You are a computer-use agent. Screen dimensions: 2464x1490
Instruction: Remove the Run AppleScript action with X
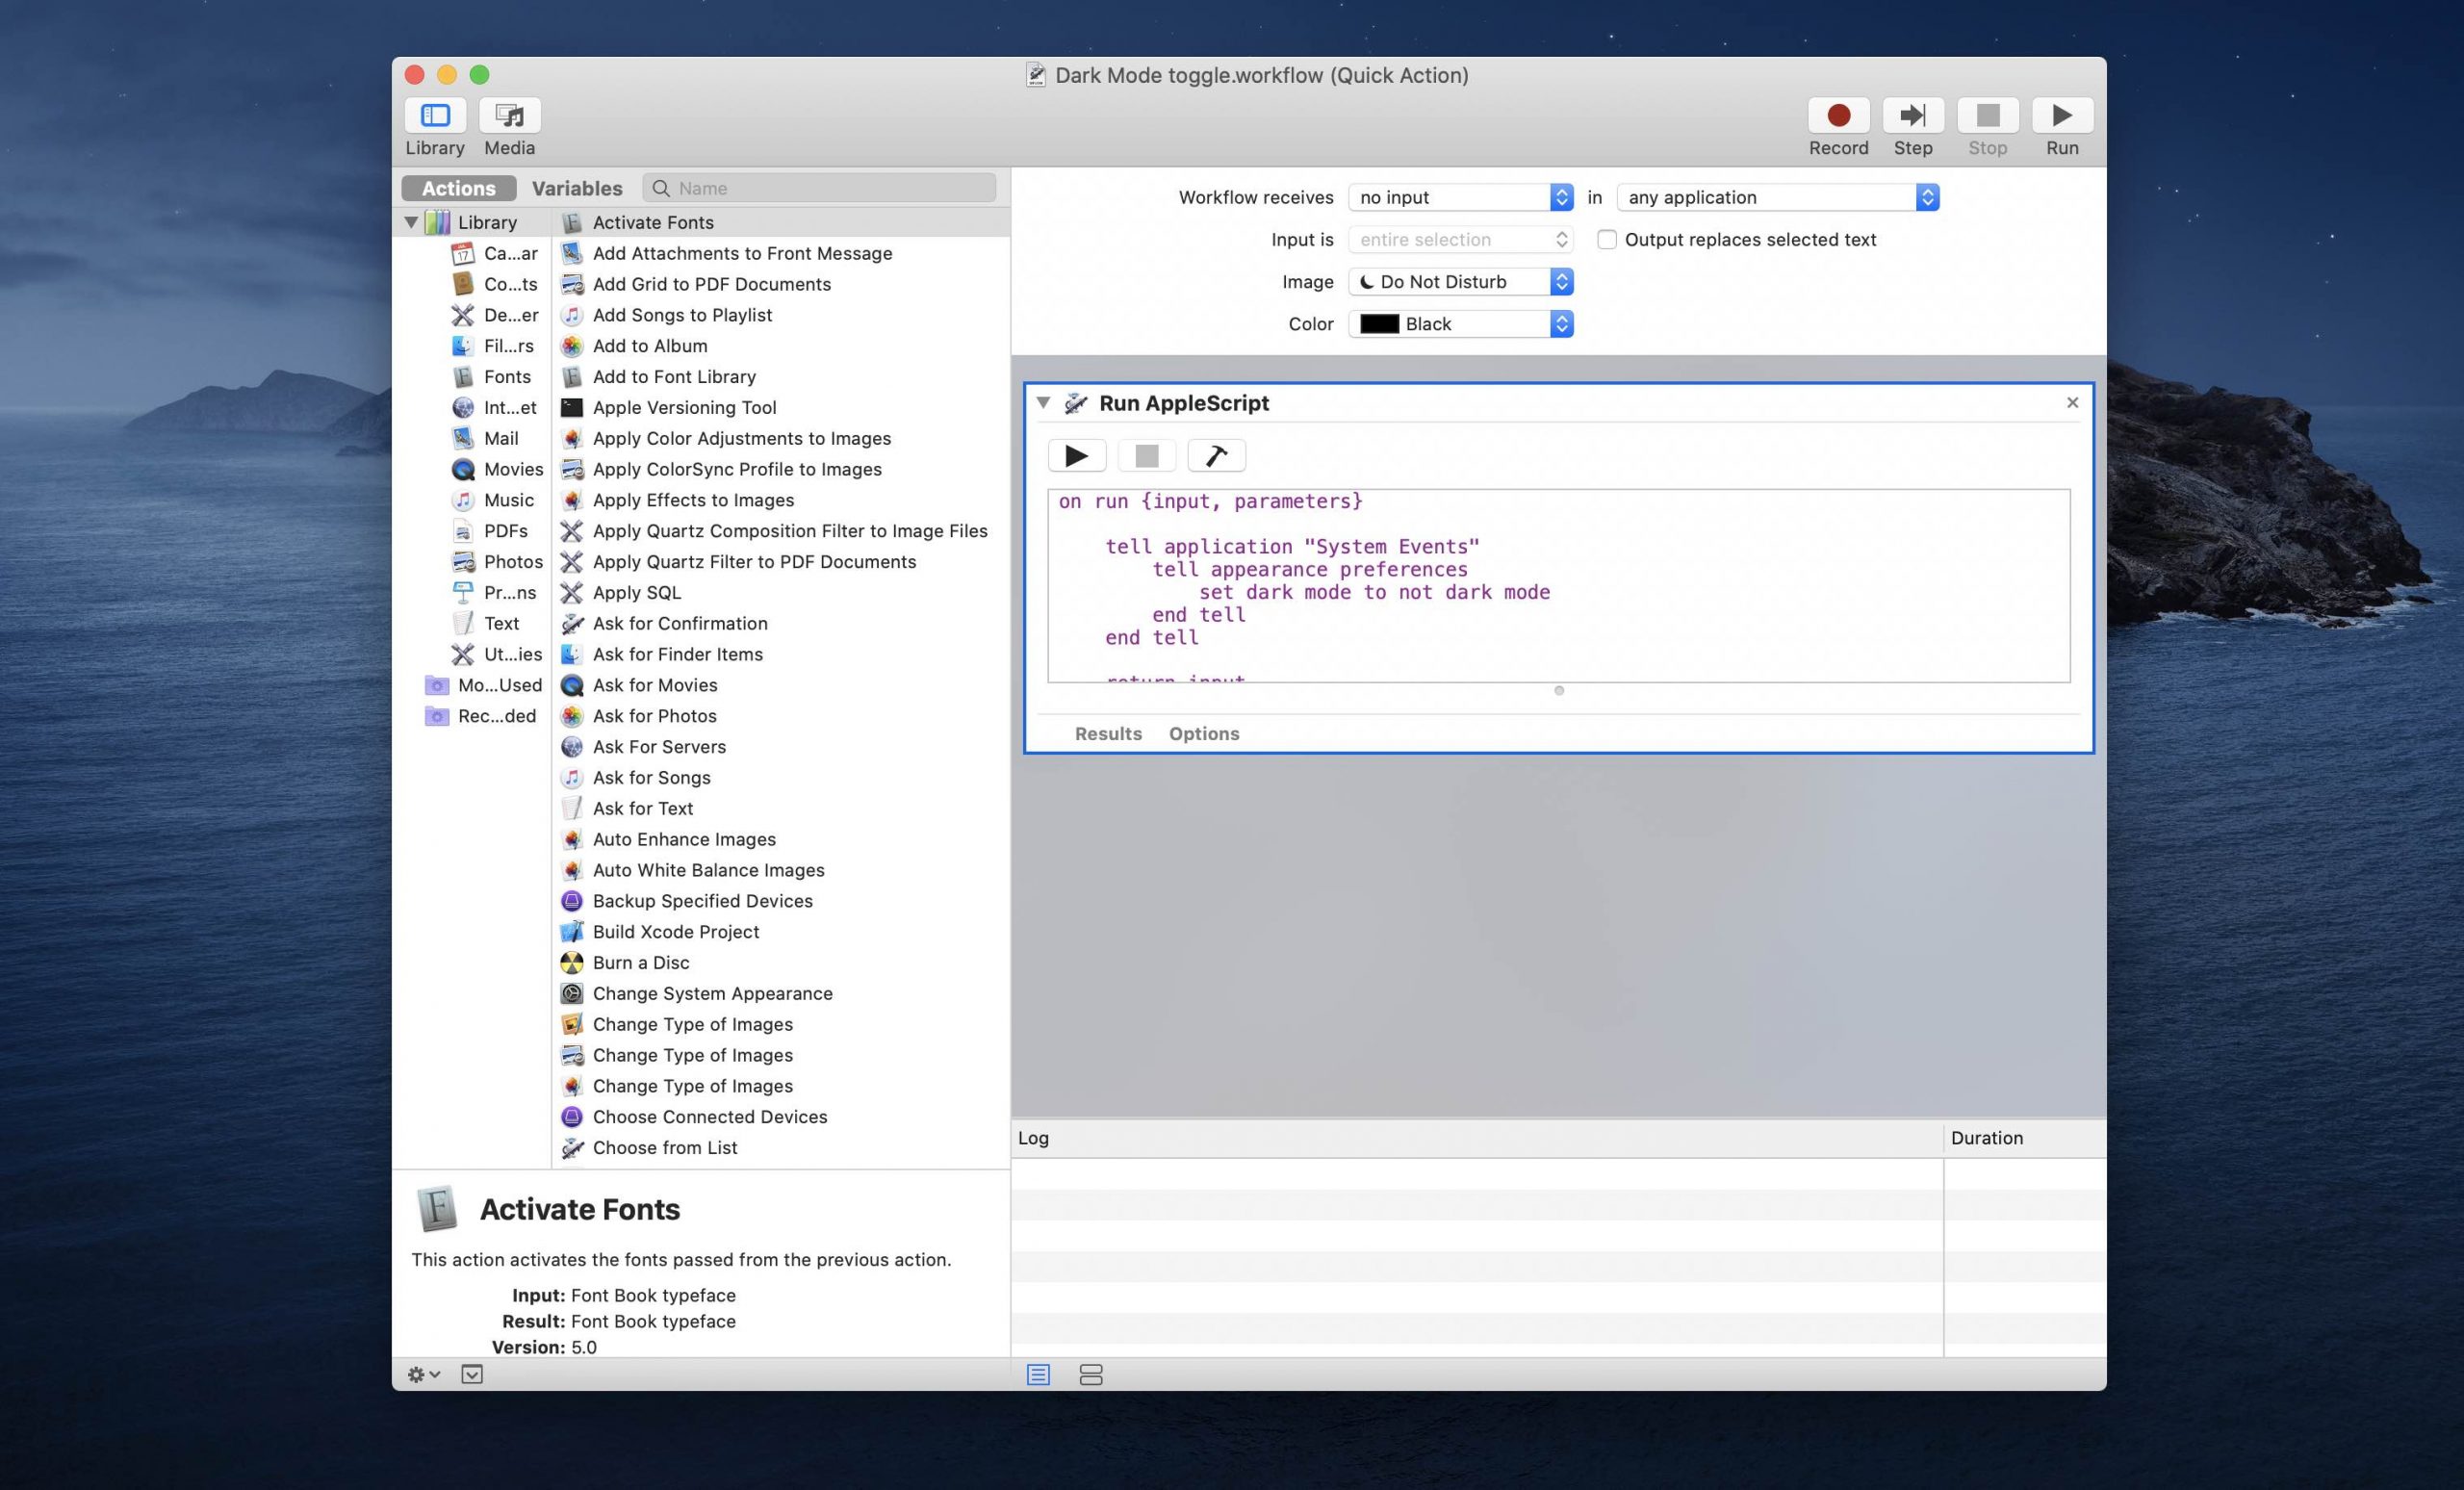tap(2072, 403)
